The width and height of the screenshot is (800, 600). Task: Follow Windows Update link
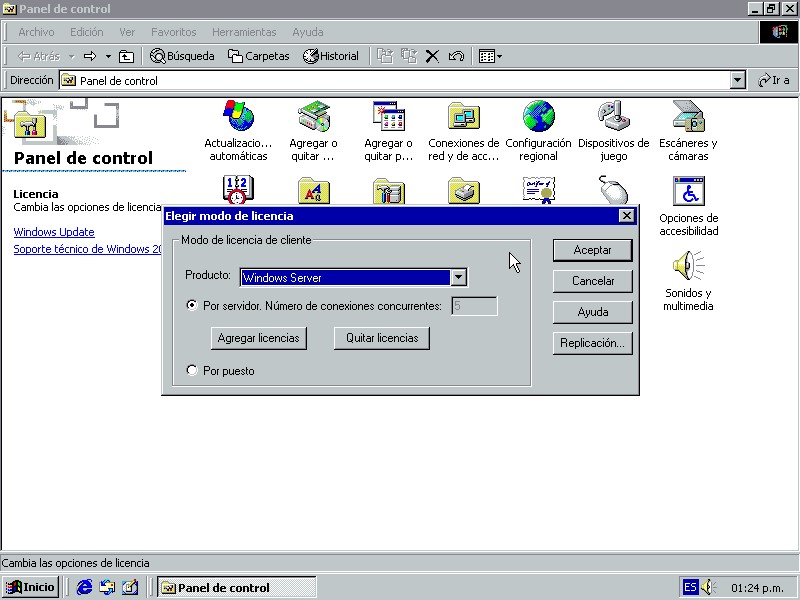click(54, 232)
